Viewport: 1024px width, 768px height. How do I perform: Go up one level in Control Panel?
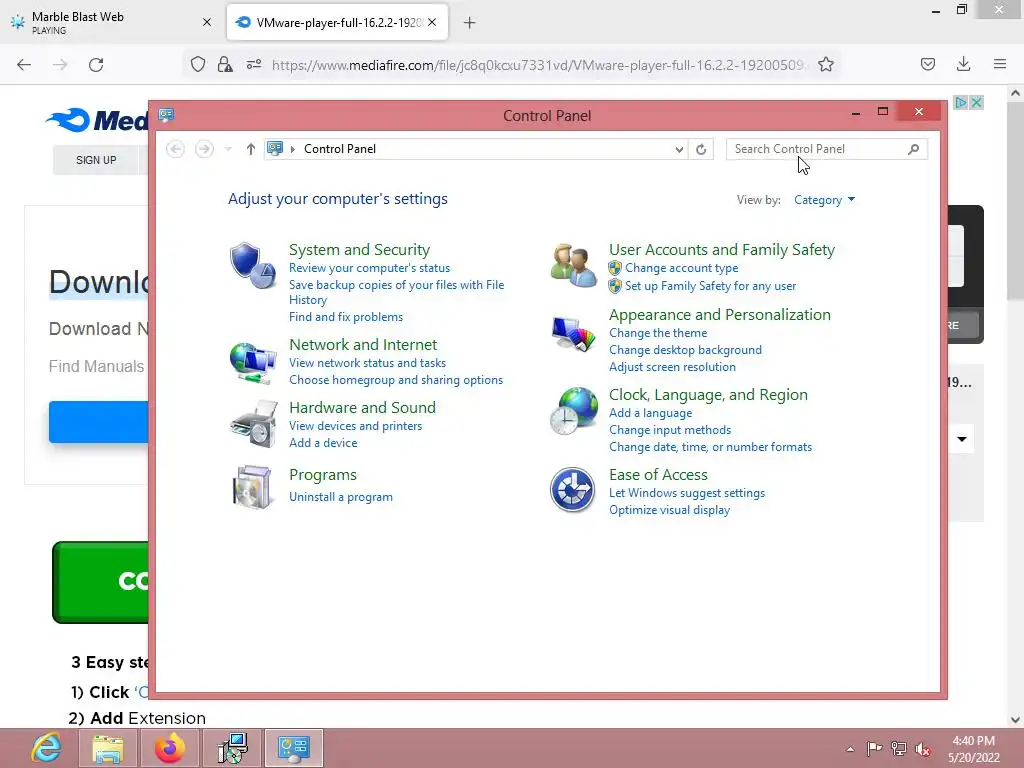pos(250,149)
